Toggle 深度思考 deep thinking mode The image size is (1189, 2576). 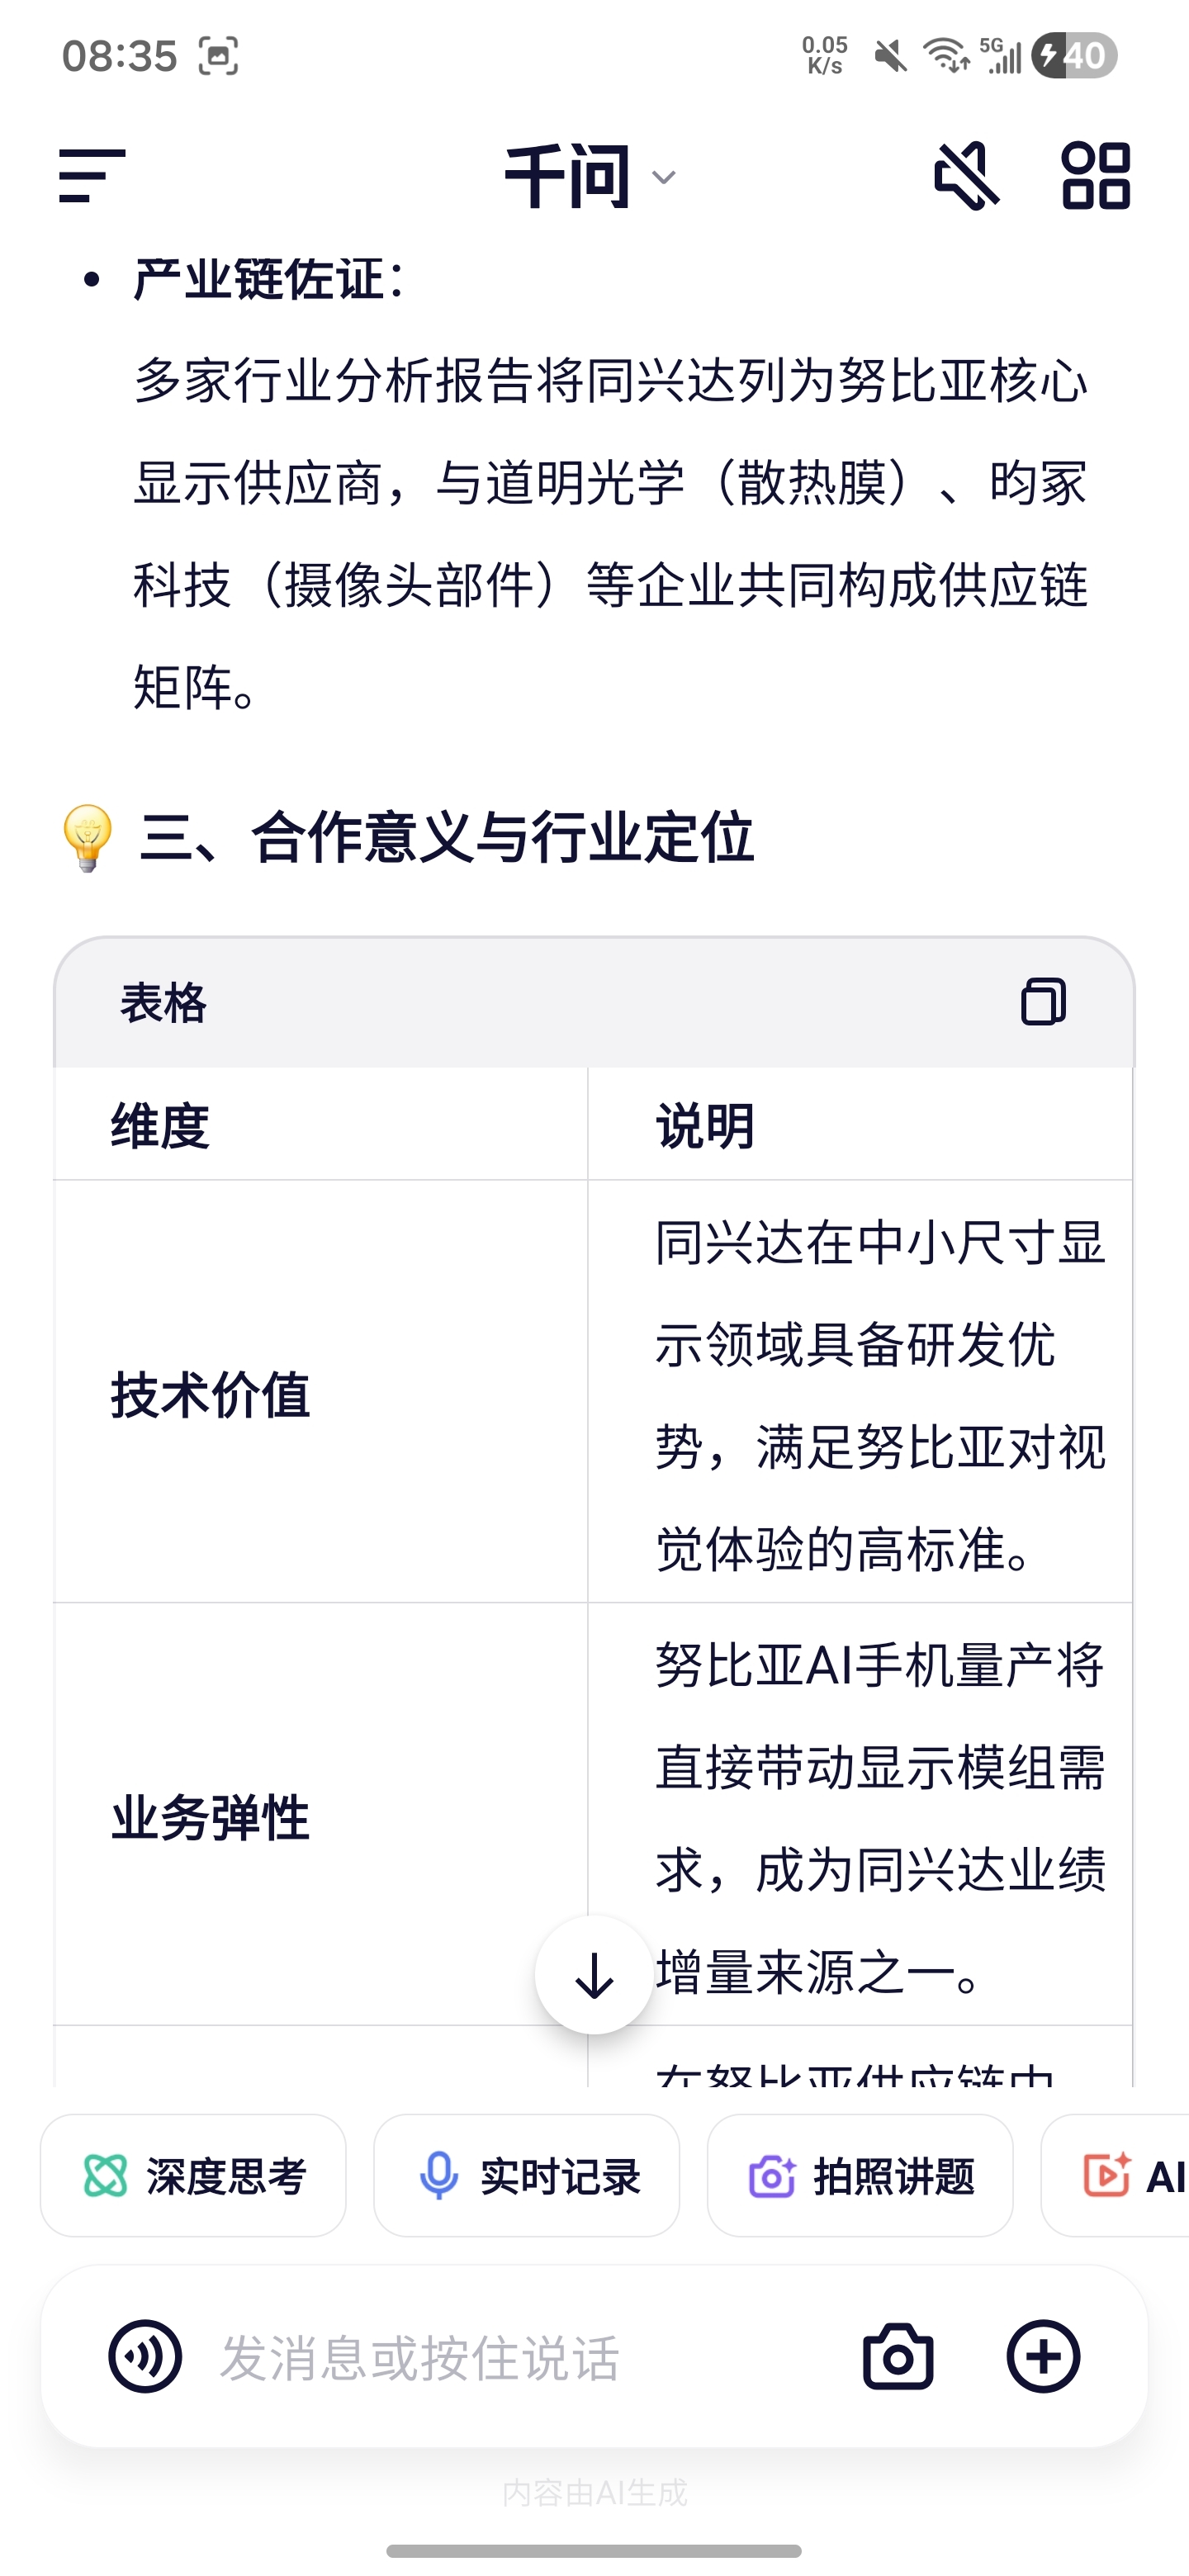(193, 2176)
